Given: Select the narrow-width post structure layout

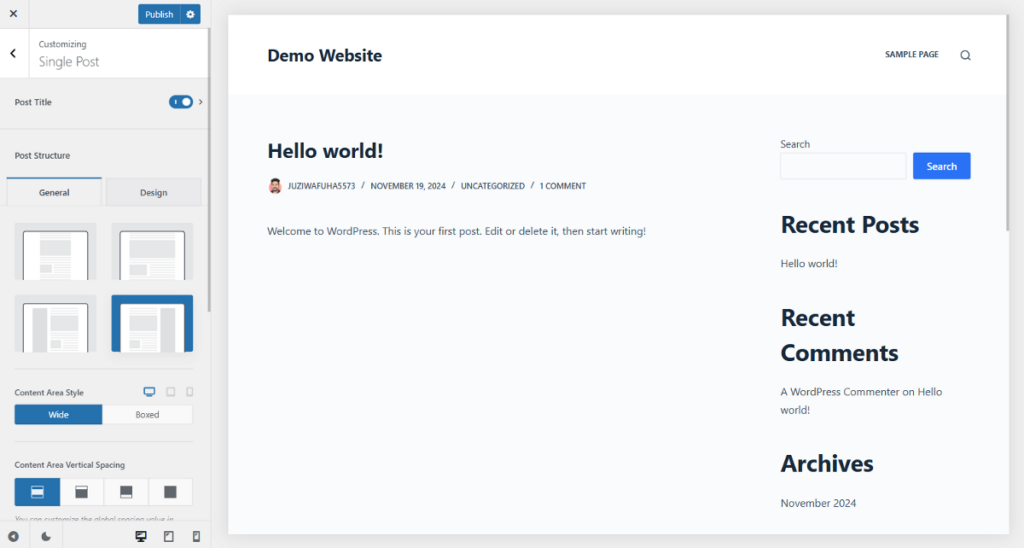Looking at the screenshot, I should tap(56, 251).
